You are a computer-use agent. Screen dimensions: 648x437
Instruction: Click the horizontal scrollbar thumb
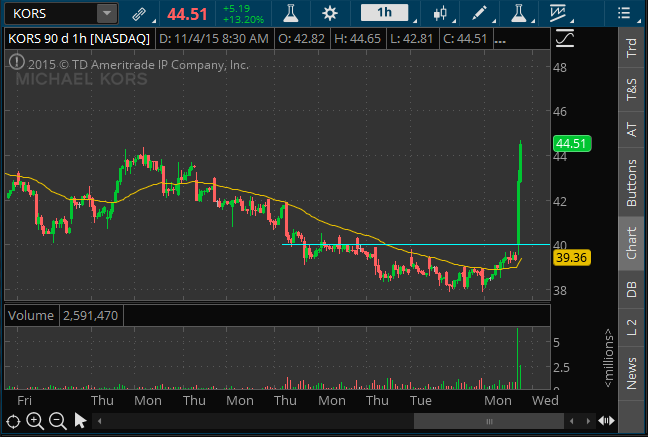[489, 422]
